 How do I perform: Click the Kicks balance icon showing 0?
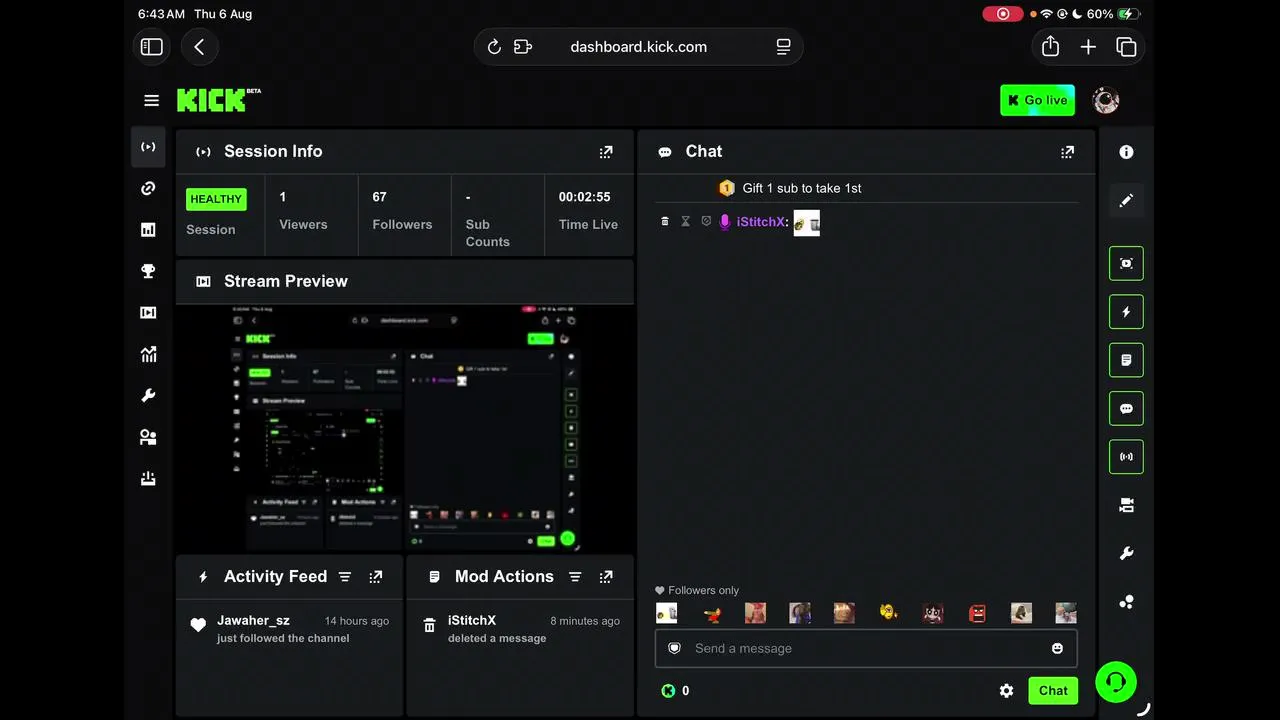(x=668, y=691)
